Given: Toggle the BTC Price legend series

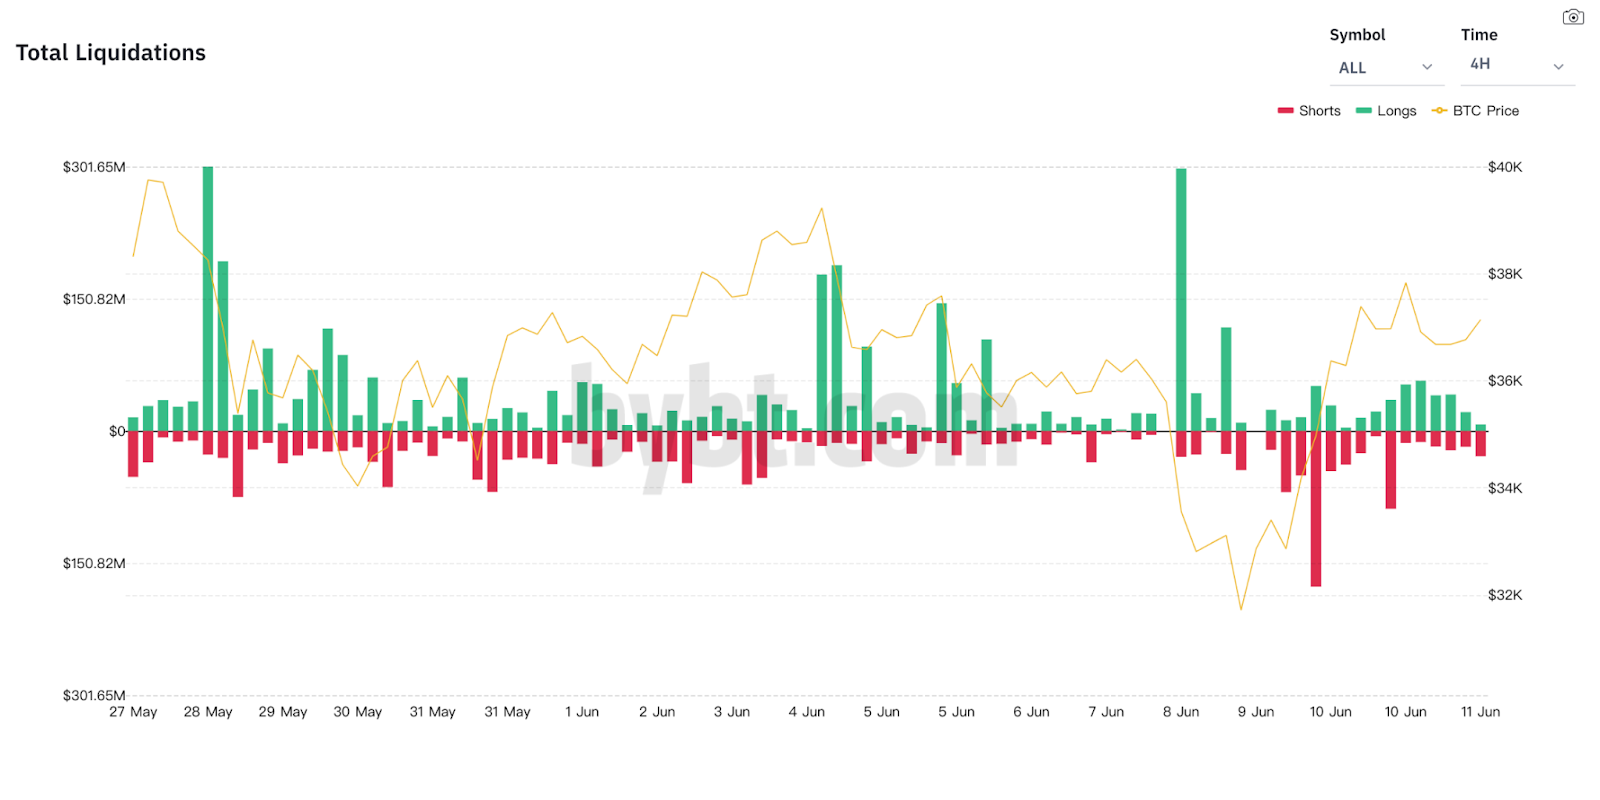Looking at the screenshot, I should pos(1475,111).
